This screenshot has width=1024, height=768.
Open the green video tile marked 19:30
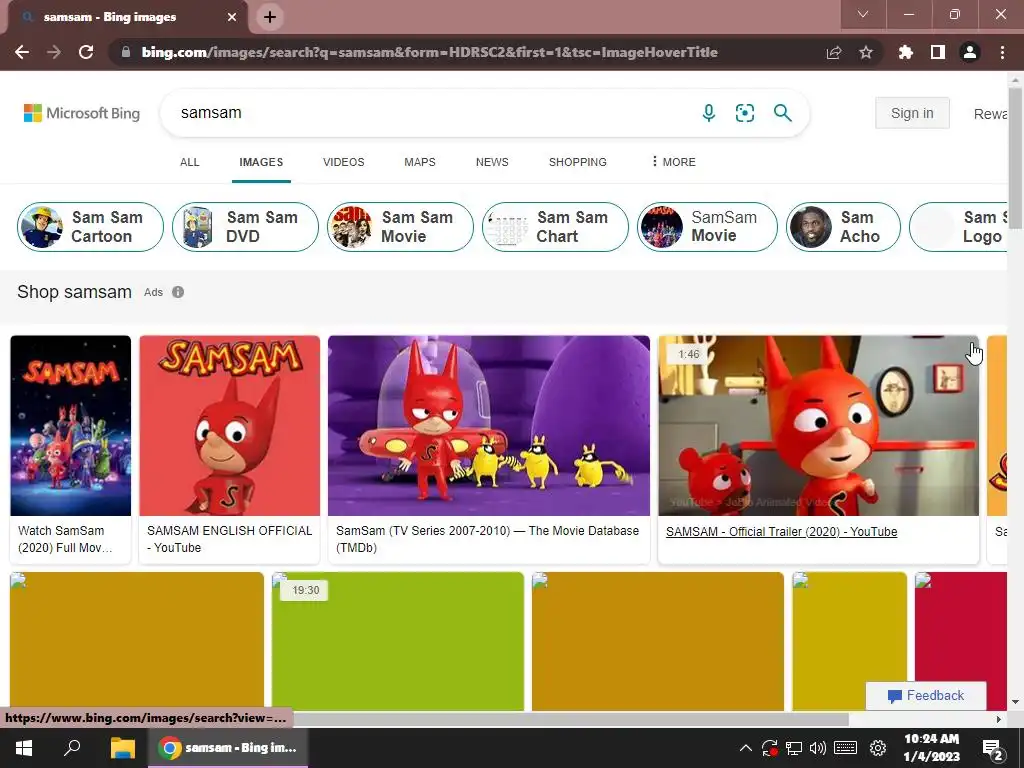[x=398, y=641]
